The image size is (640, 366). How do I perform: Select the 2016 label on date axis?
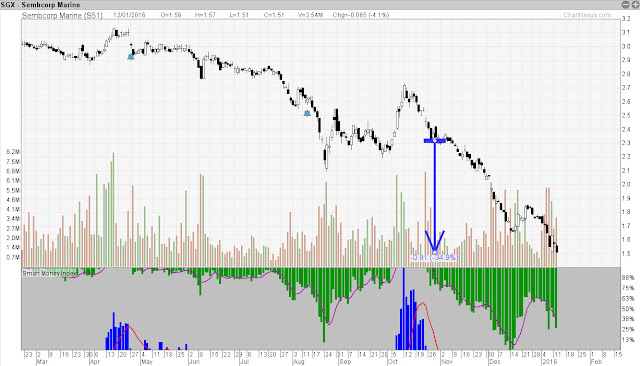pyautogui.click(x=549, y=362)
